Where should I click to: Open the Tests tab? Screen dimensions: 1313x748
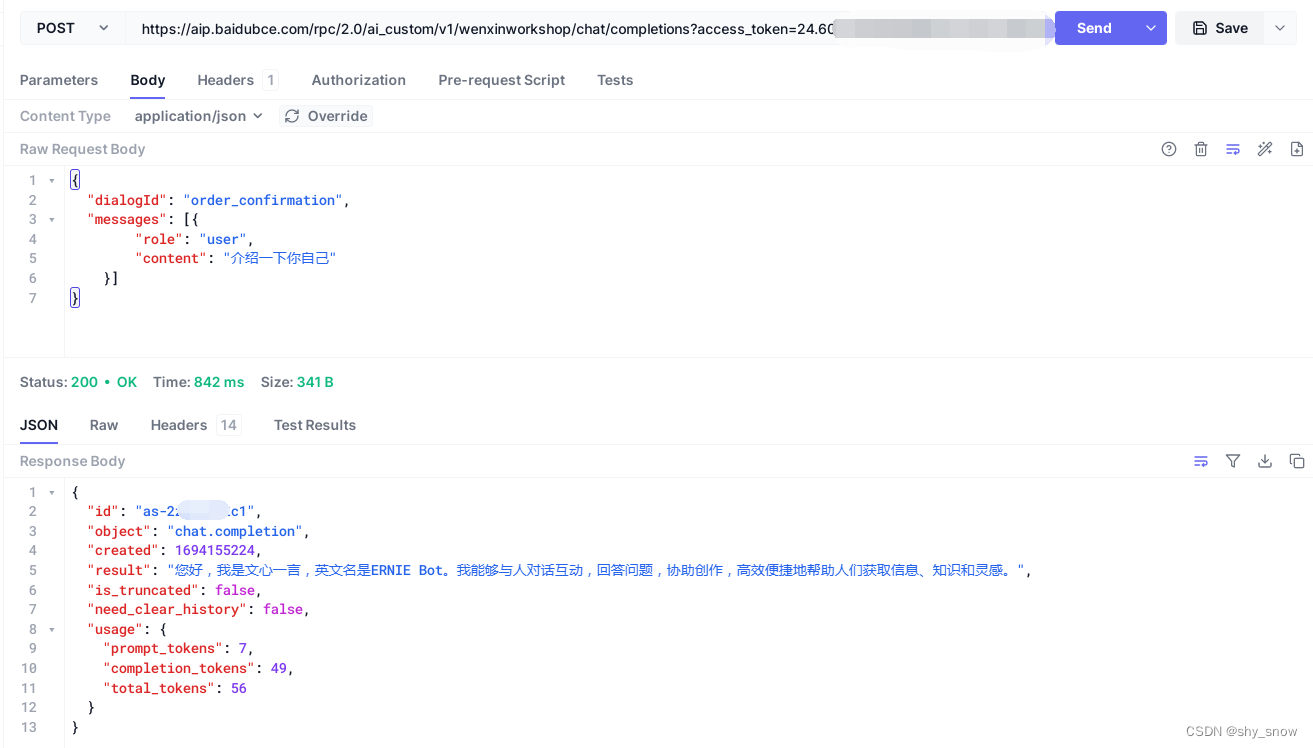click(615, 80)
